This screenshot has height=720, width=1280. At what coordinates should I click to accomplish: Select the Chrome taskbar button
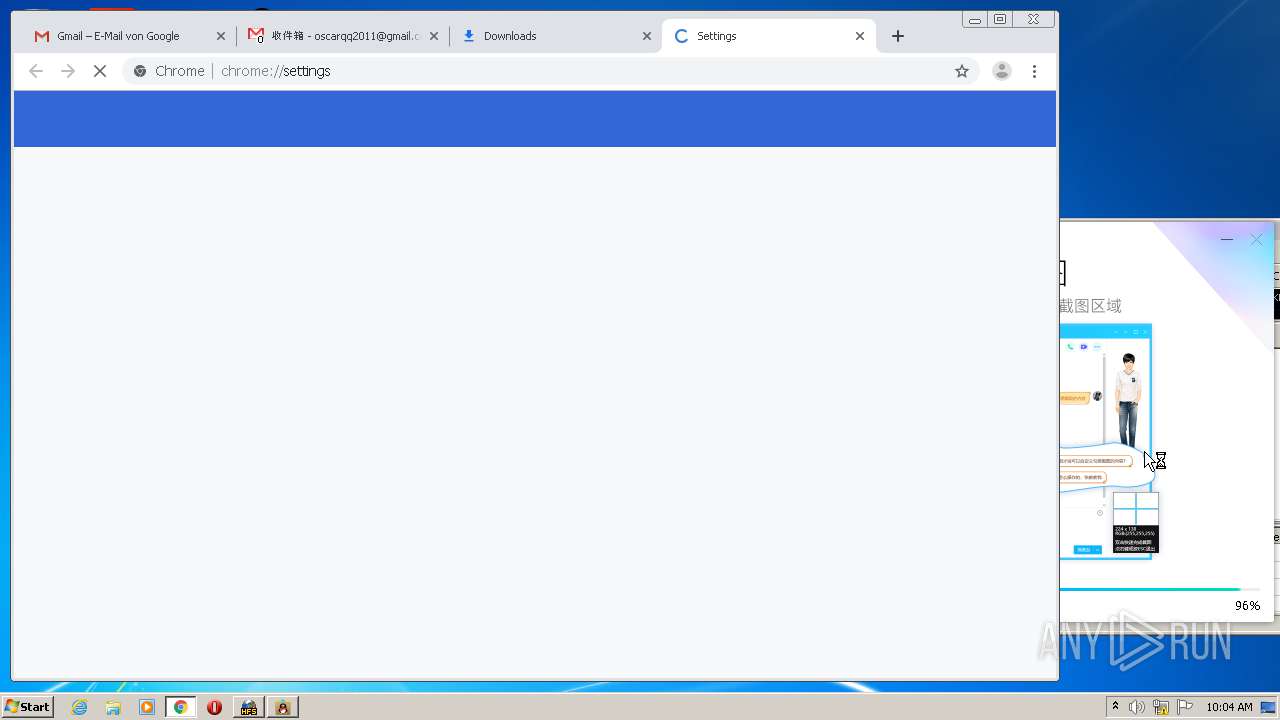tap(181, 707)
